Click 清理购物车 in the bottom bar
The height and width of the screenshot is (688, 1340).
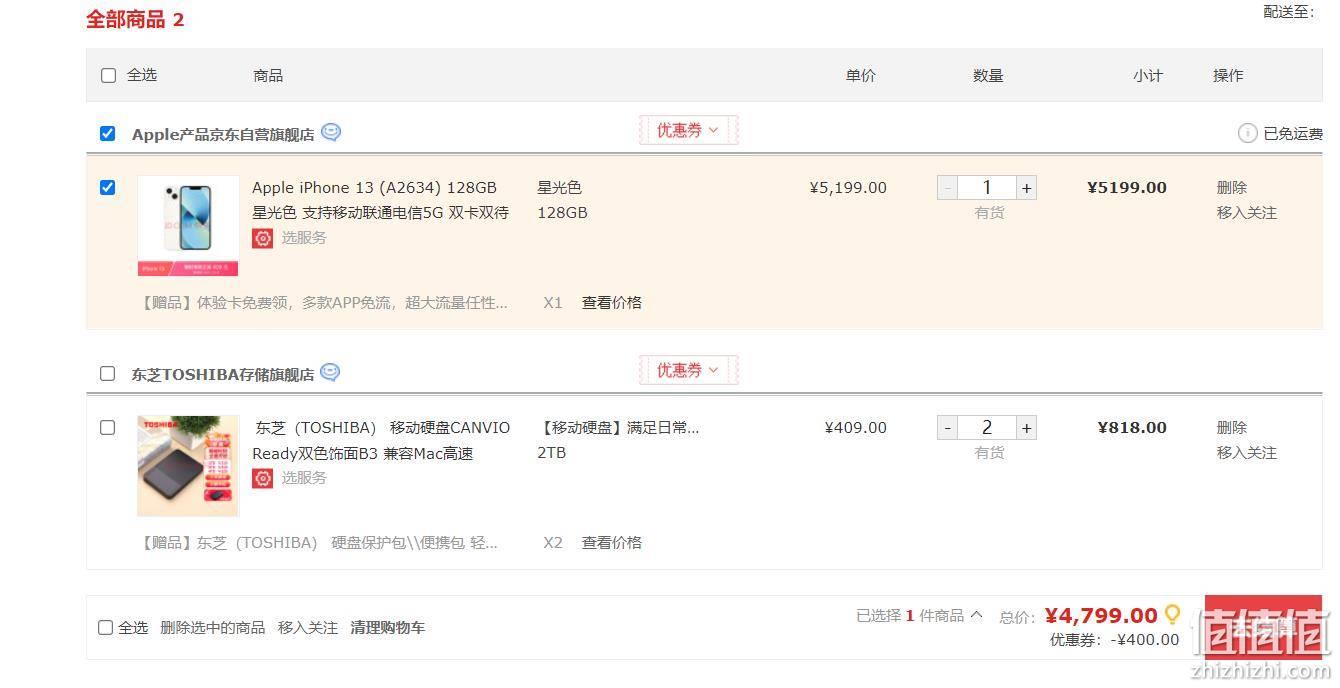click(x=388, y=627)
